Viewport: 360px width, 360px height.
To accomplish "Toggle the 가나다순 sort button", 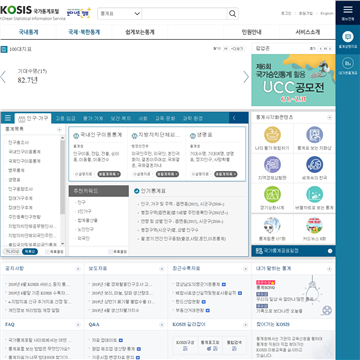I will point(11,252).
